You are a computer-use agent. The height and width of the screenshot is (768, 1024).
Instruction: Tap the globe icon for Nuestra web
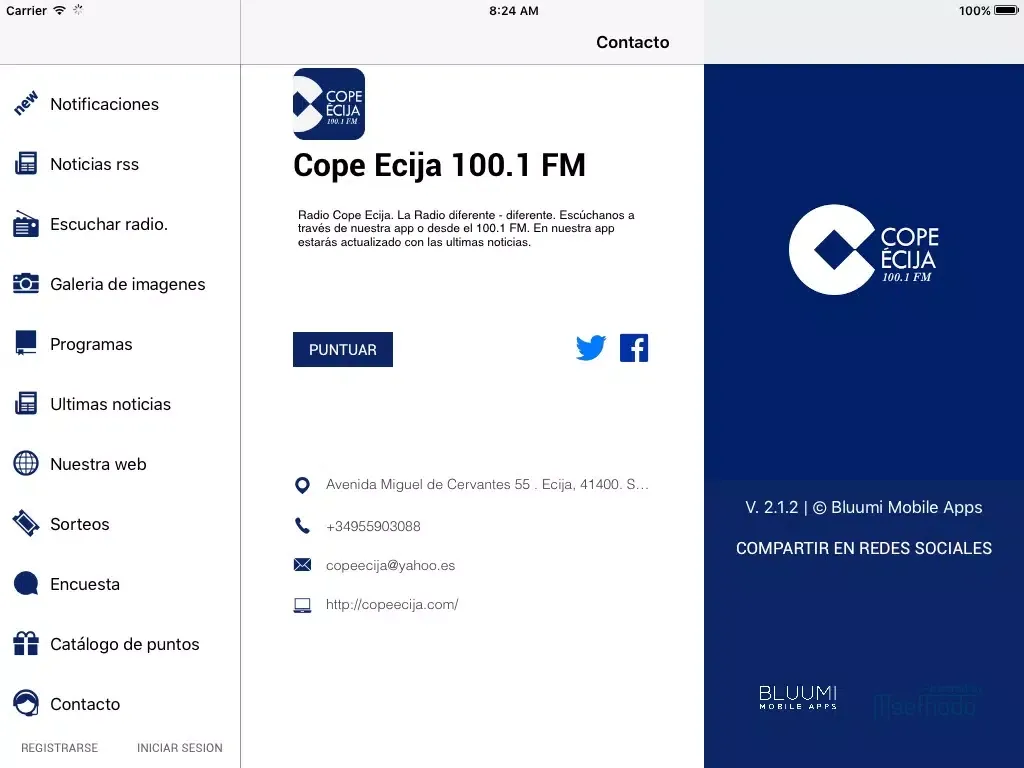tap(25, 464)
